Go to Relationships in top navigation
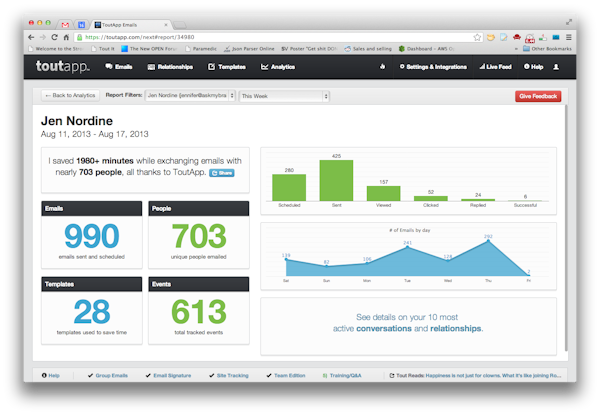The height and width of the screenshot is (415, 600). point(170,67)
